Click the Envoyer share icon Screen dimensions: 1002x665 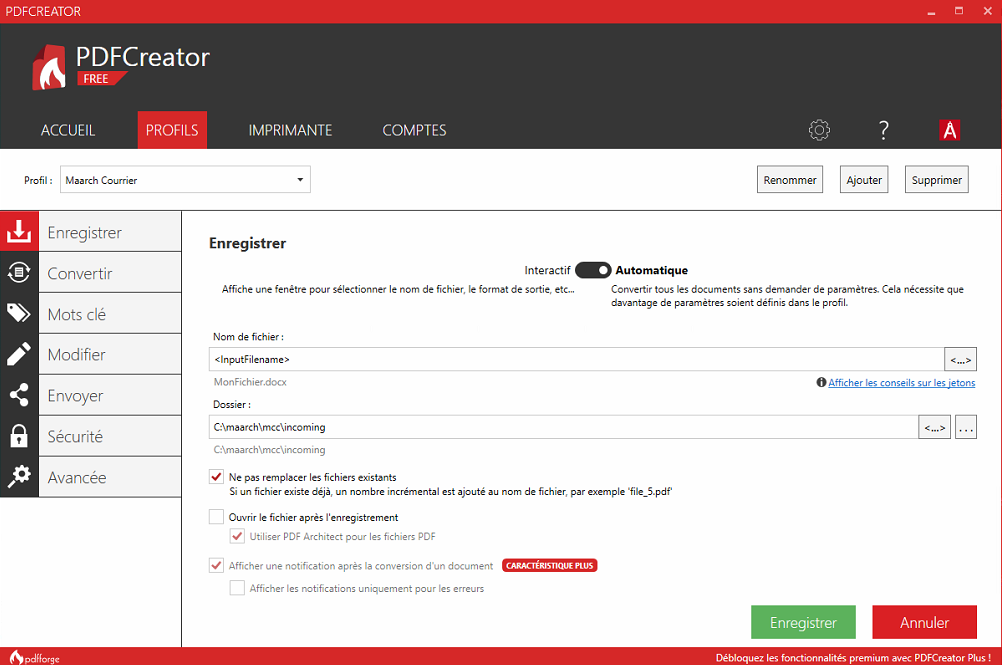19,395
